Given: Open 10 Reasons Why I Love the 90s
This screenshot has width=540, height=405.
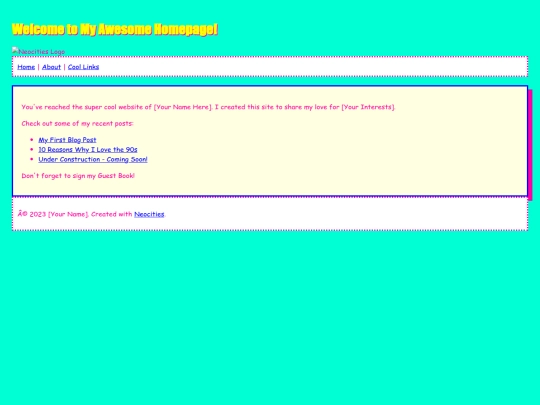Looking at the screenshot, I should point(88,149).
